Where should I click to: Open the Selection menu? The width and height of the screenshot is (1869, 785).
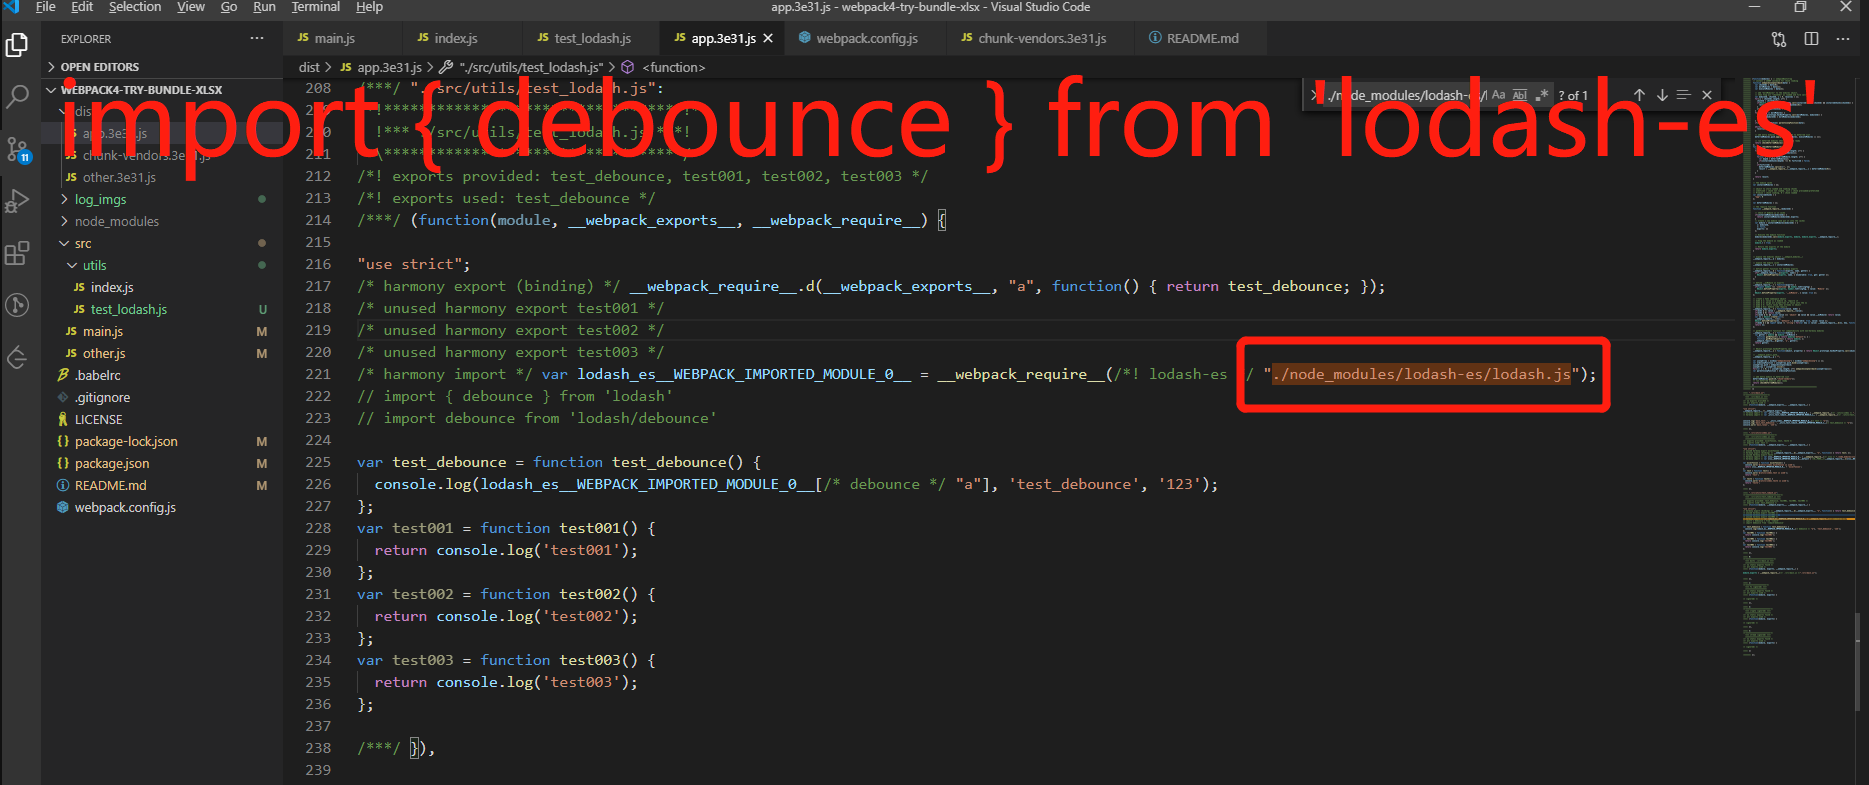tap(135, 7)
